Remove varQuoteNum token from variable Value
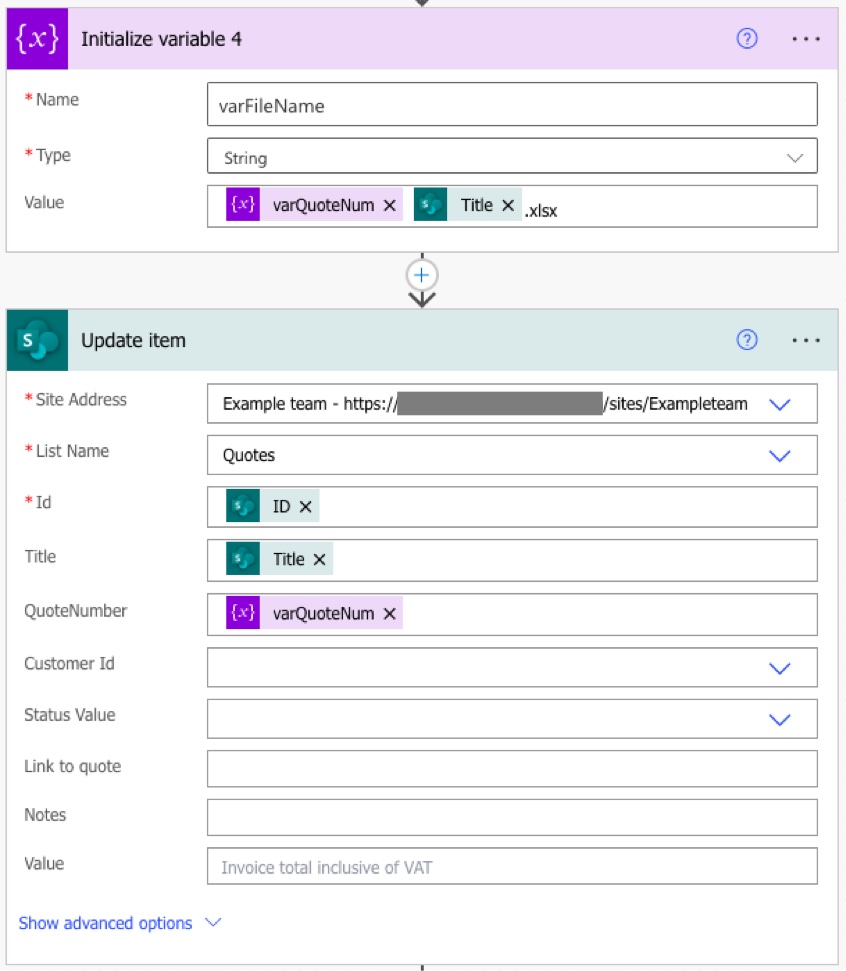The width and height of the screenshot is (846, 971). (390, 205)
